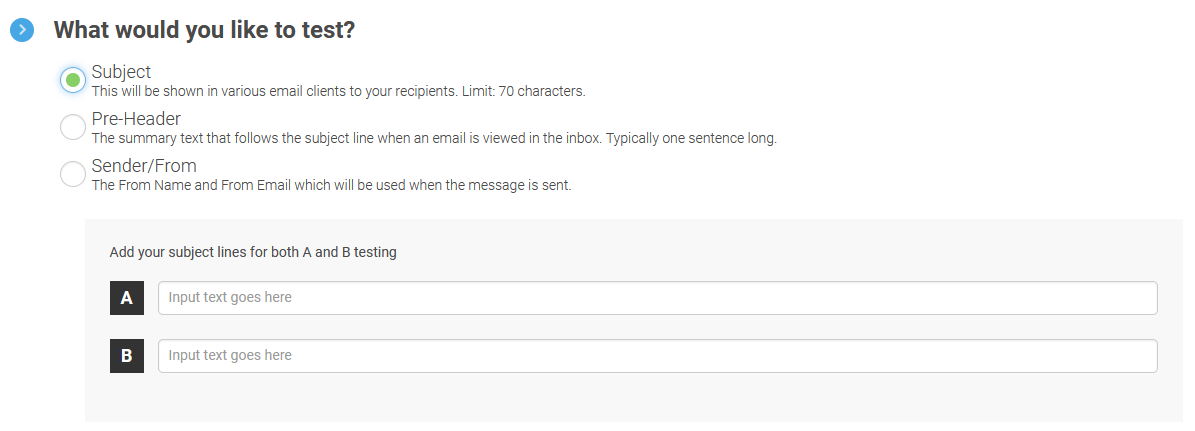Enable the Sender/From radio button
Viewport: 1195px width, 431px height.
73,174
